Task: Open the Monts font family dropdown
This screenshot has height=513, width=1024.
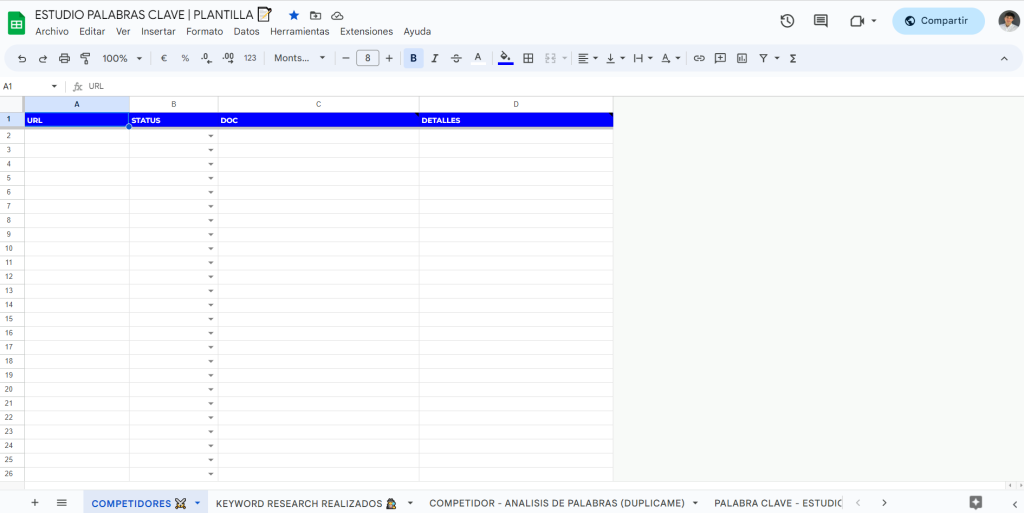Action: 300,58
